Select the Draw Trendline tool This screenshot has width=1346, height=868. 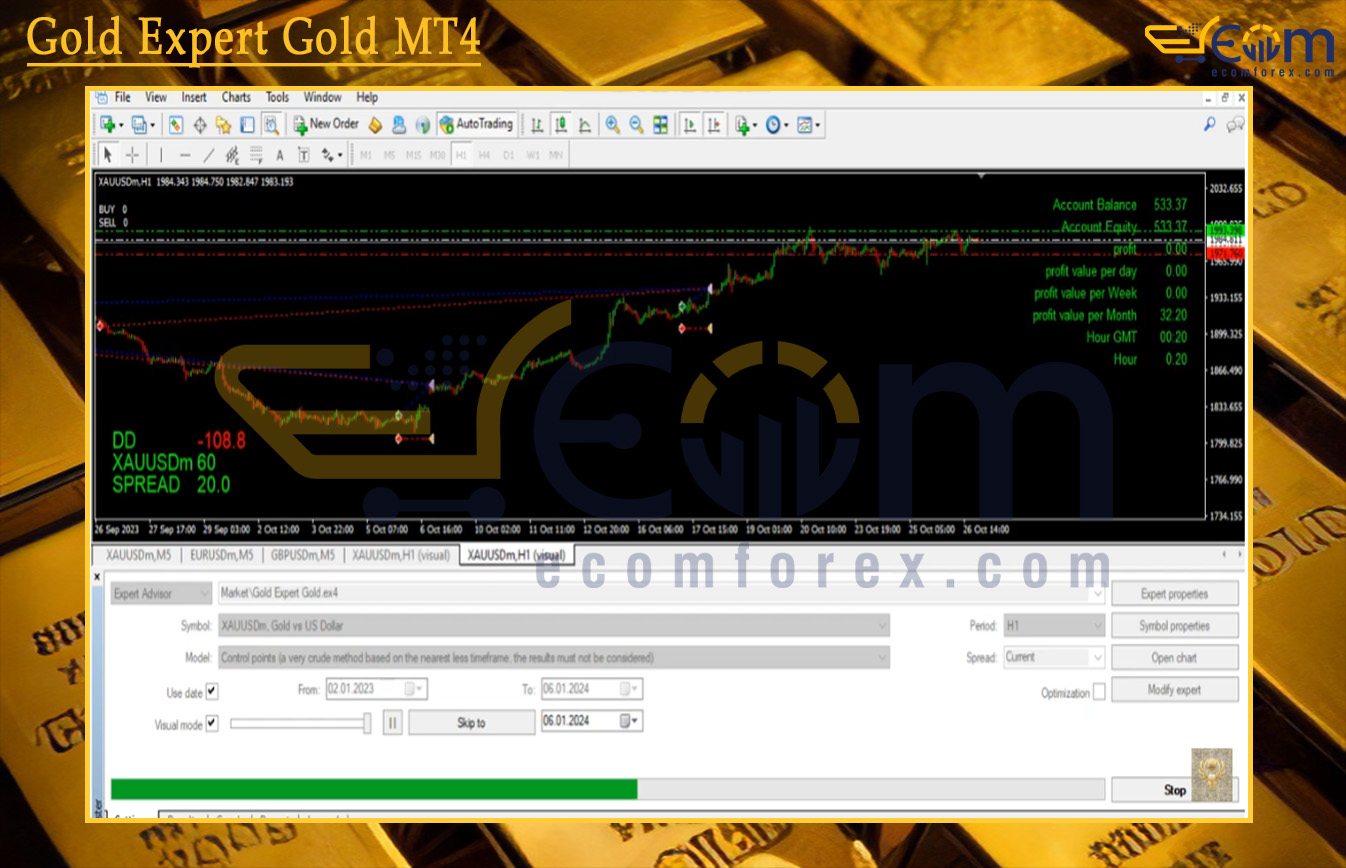point(209,155)
